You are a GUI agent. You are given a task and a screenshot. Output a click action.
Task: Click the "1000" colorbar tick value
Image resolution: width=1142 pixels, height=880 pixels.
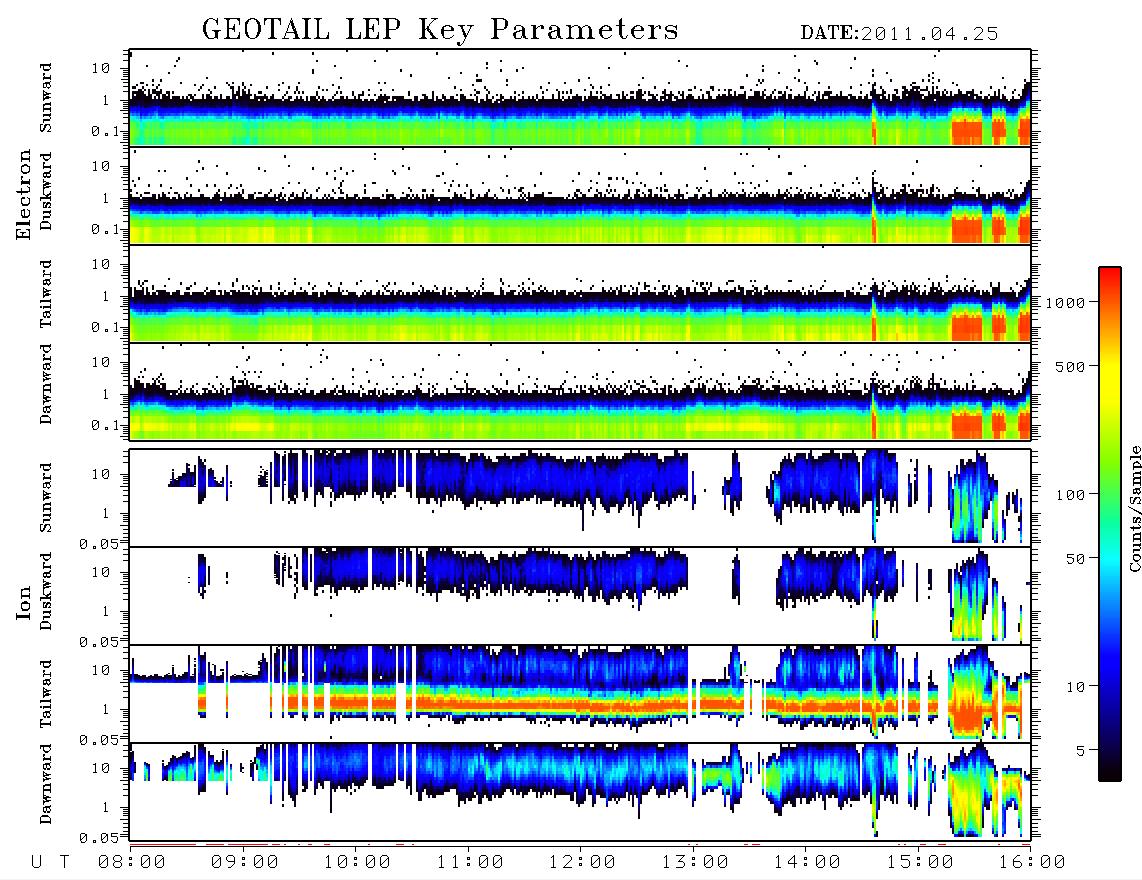(1065, 303)
